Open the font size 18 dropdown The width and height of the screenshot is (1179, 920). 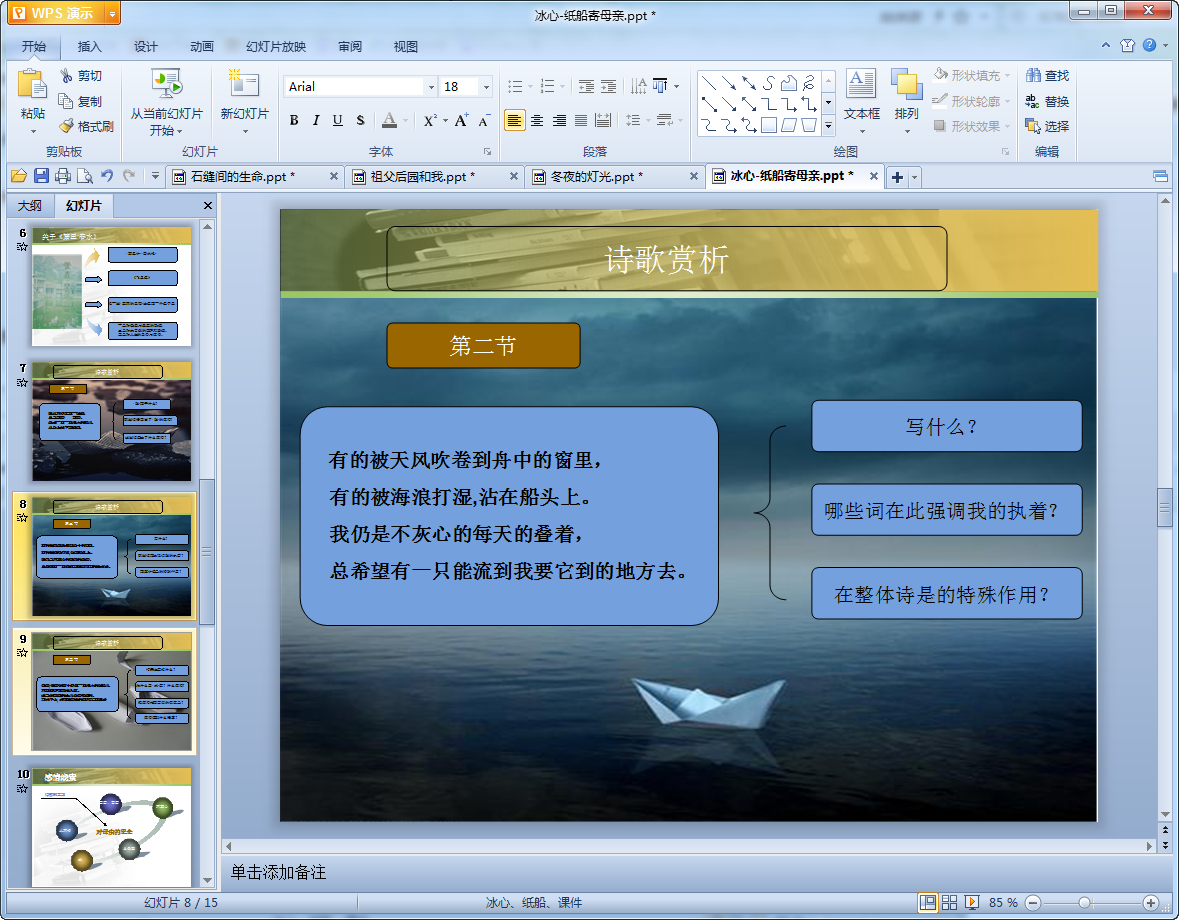(x=486, y=87)
